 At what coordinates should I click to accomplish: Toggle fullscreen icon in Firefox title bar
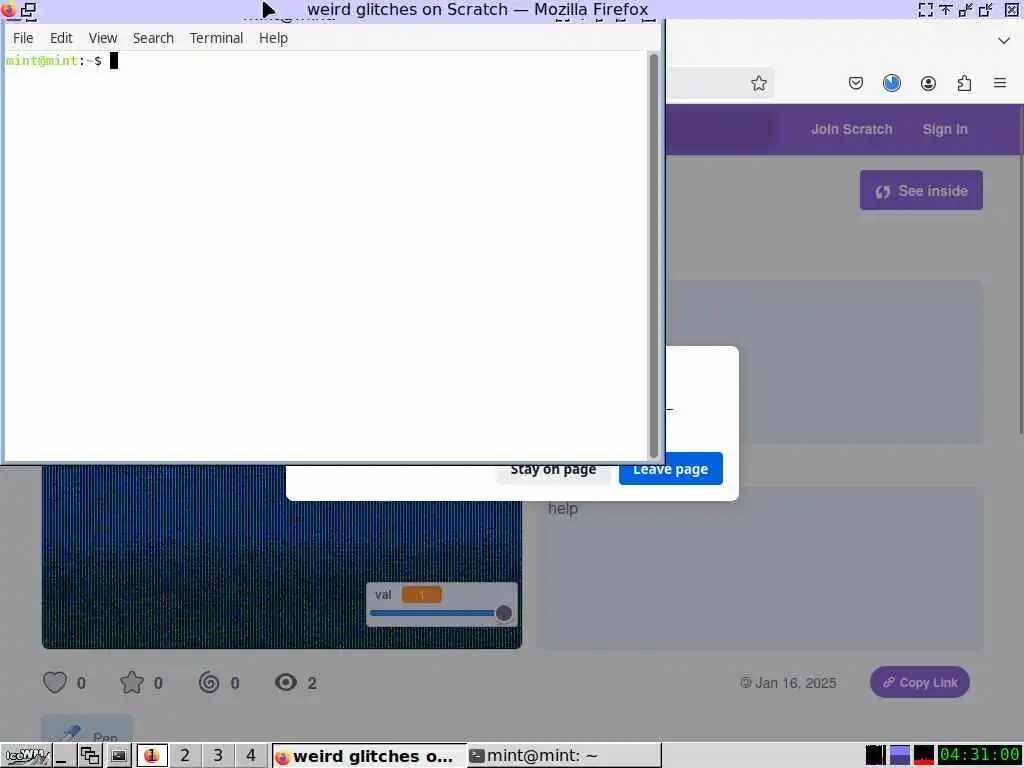pyautogui.click(x=925, y=9)
